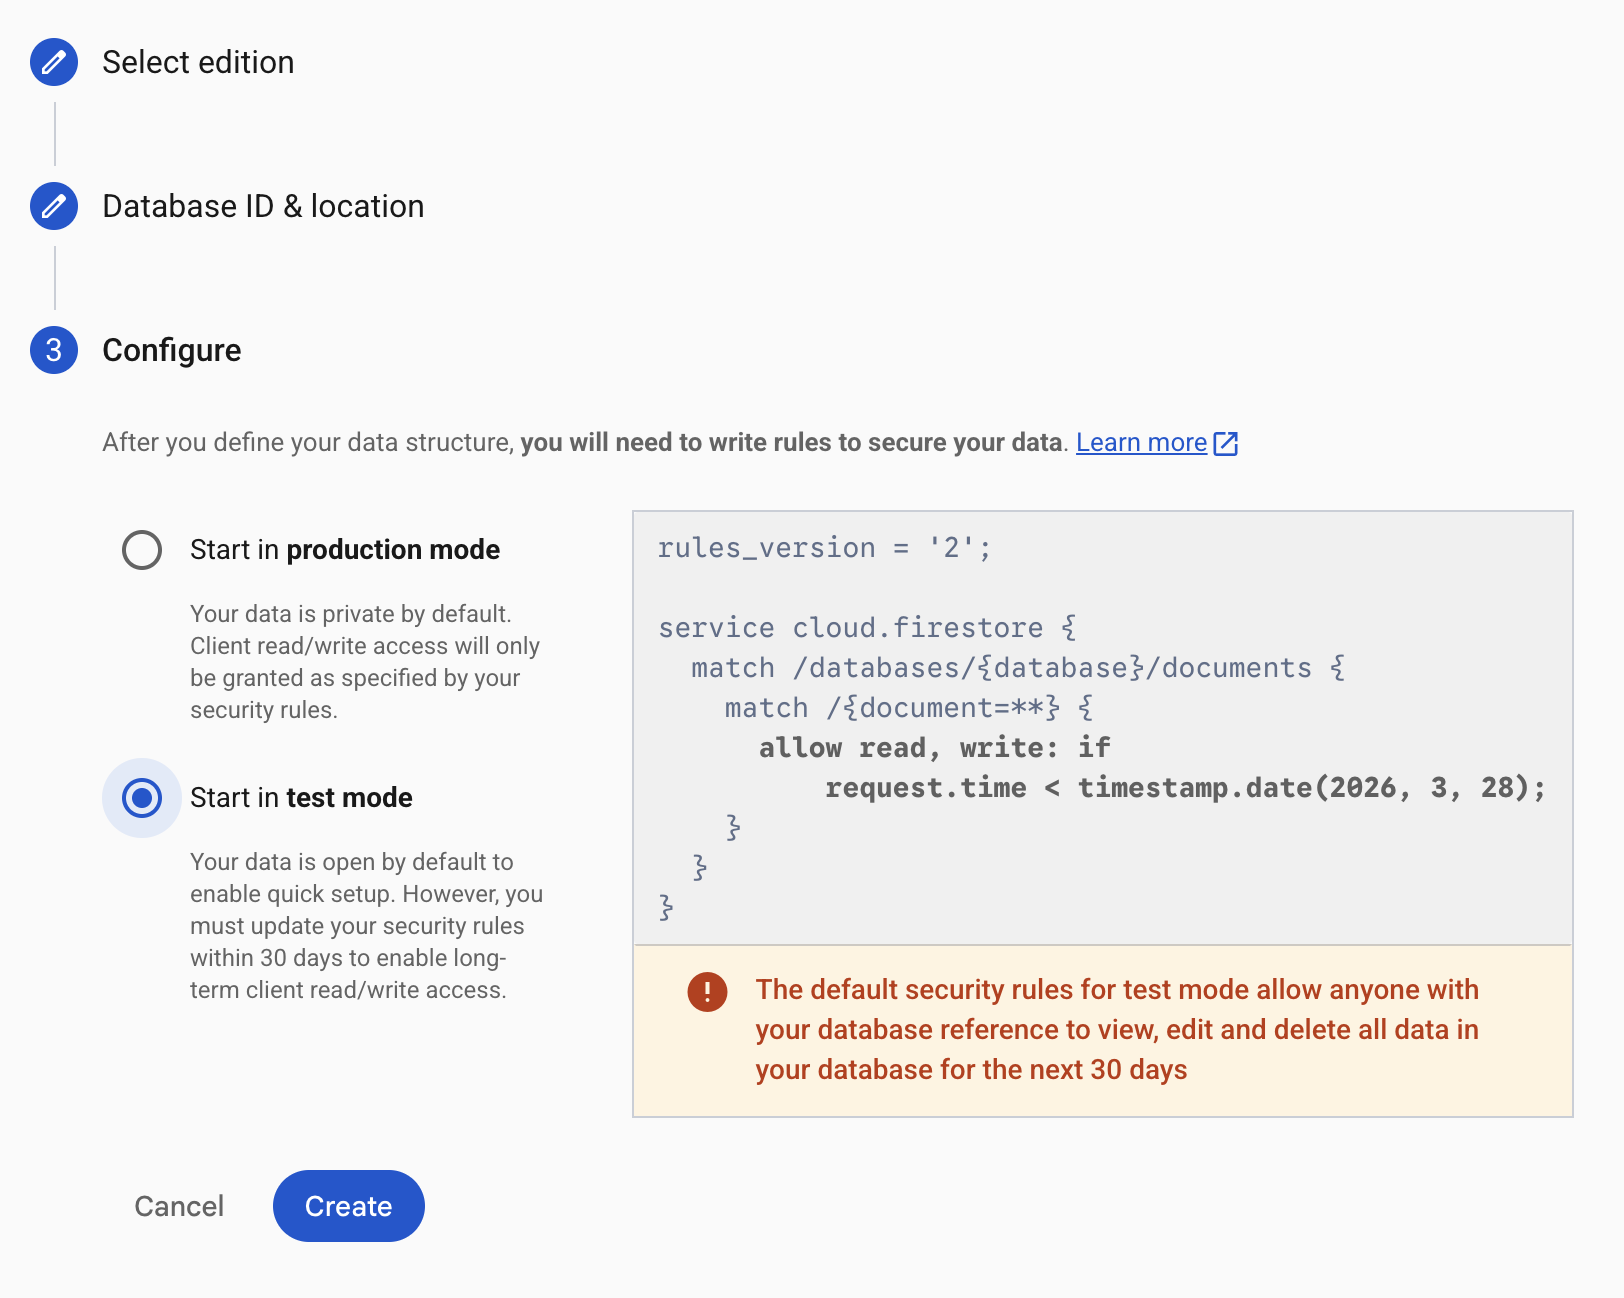Click the rules_version line in the code
The width and height of the screenshot is (1624, 1298).
[x=824, y=548]
